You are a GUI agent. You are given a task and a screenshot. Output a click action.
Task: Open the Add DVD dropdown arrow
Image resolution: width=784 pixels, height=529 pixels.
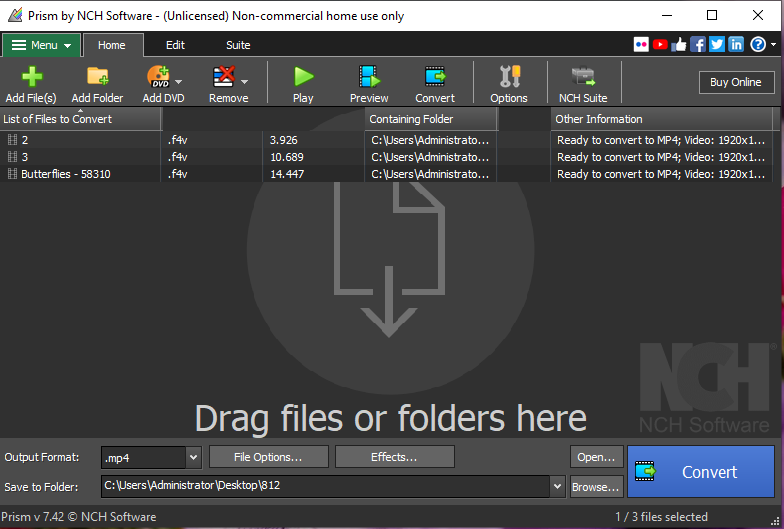pyautogui.click(x=179, y=82)
